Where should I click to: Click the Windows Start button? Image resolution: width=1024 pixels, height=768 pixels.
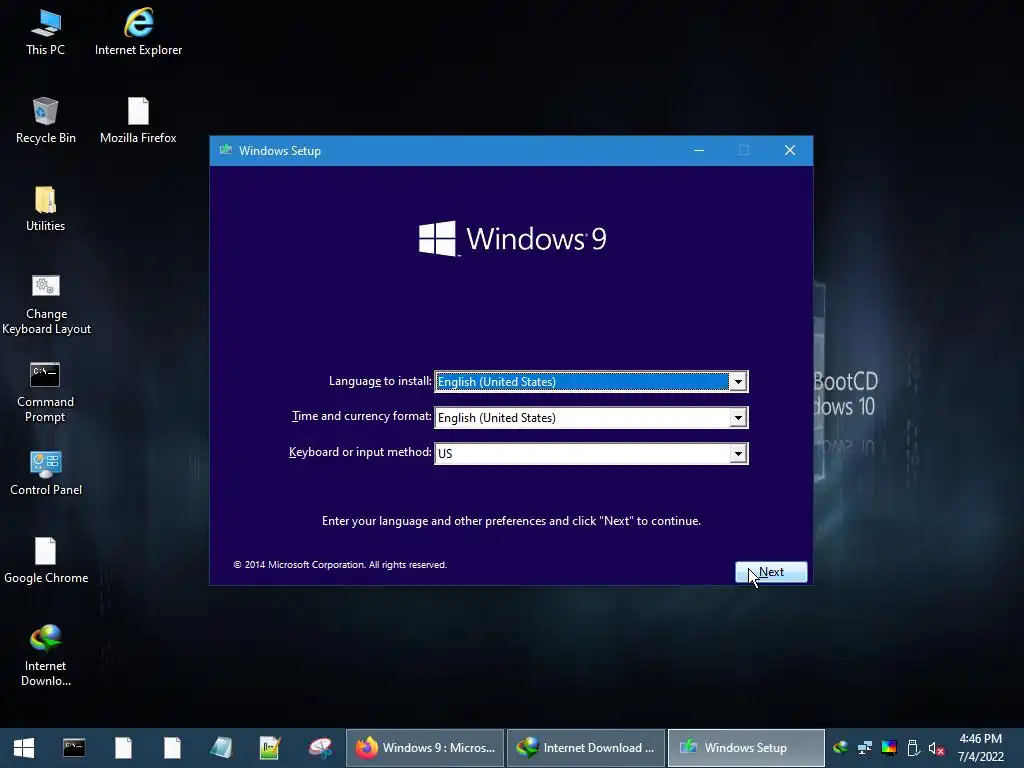[24, 748]
